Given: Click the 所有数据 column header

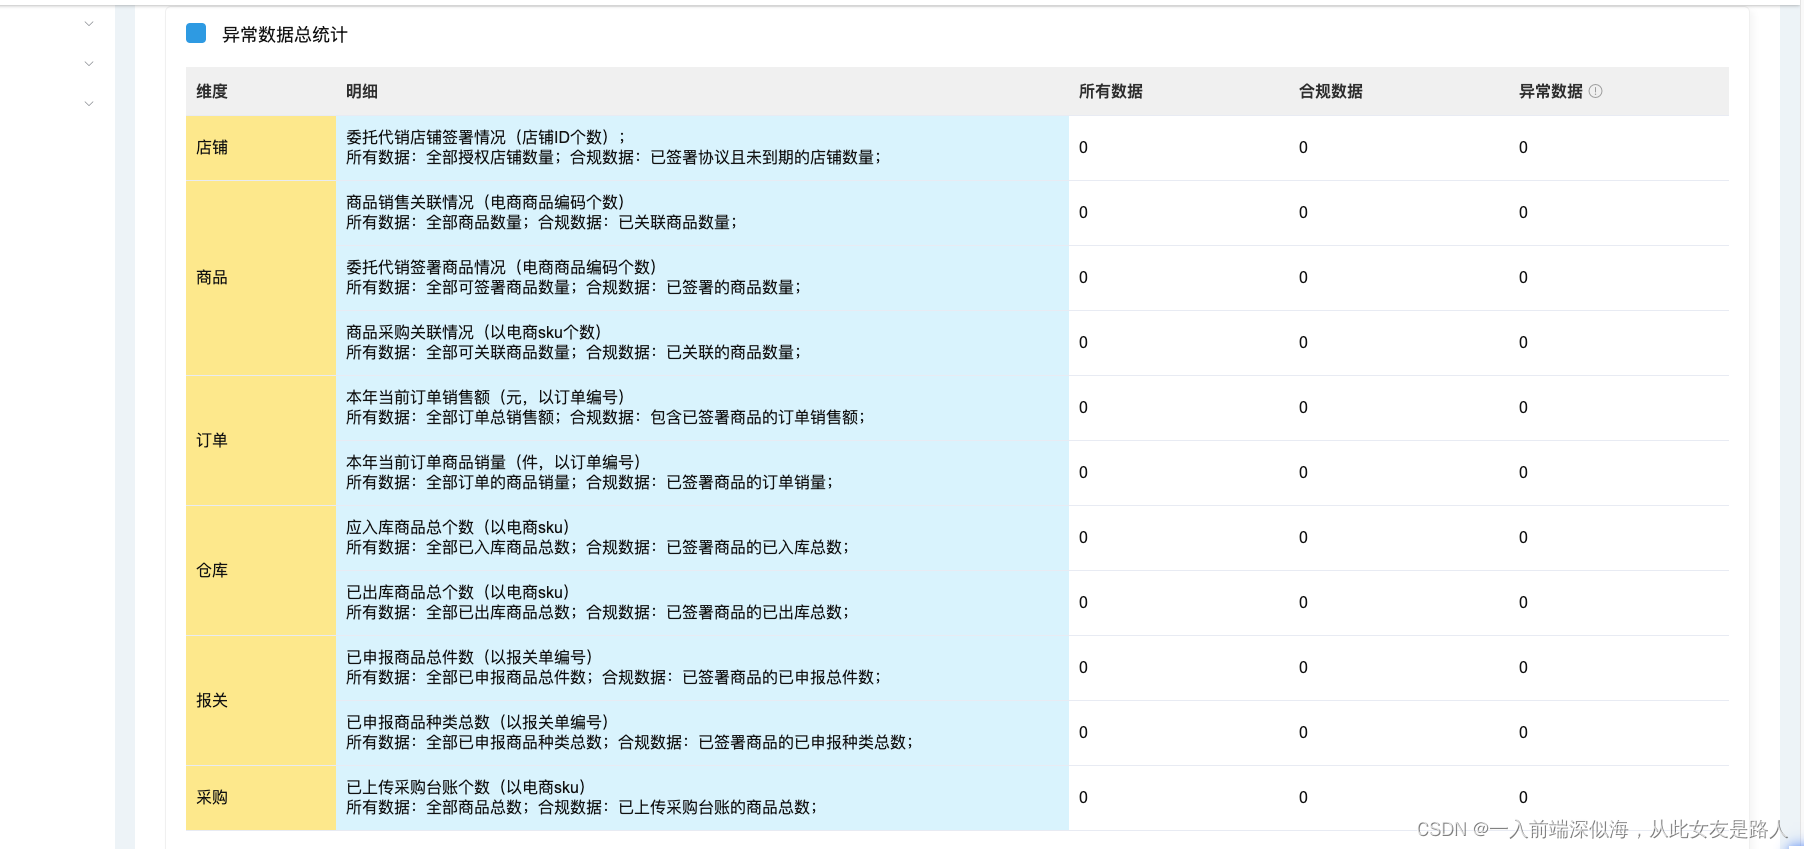Looking at the screenshot, I should (x=1110, y=91).
